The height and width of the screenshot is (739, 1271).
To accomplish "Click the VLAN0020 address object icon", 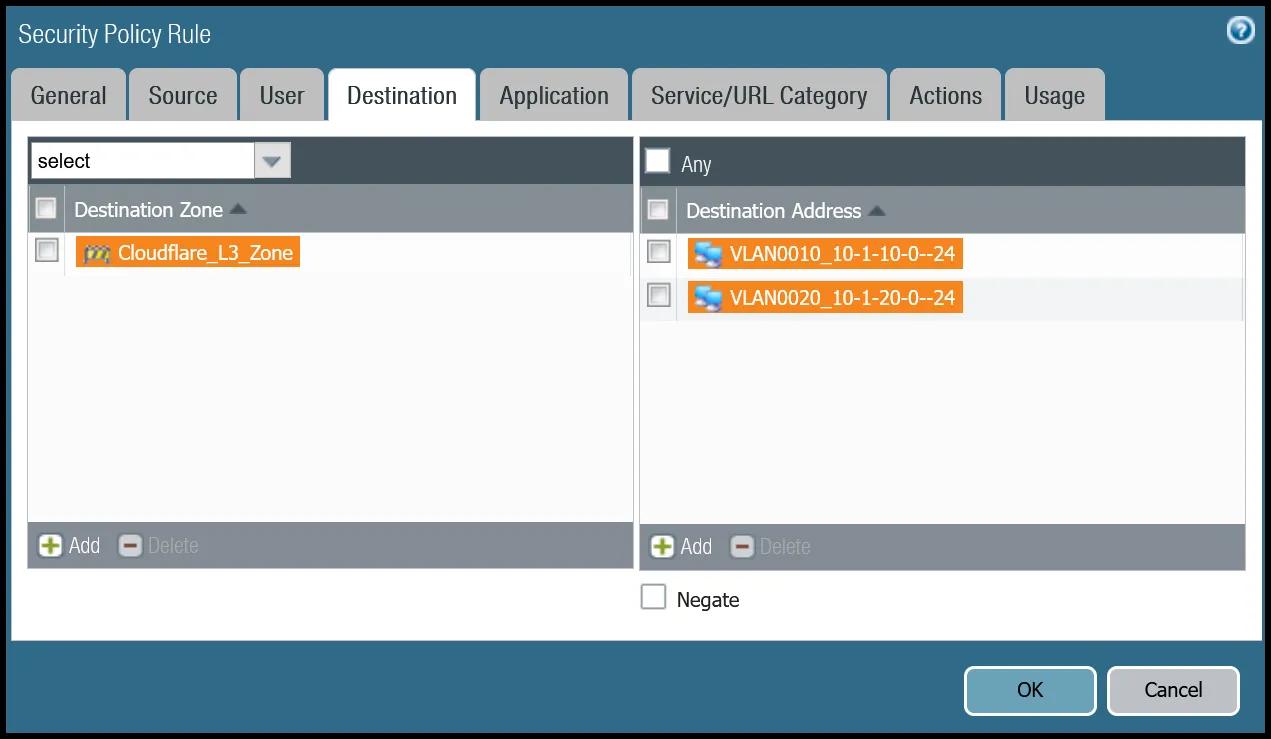I will [708, 298].
